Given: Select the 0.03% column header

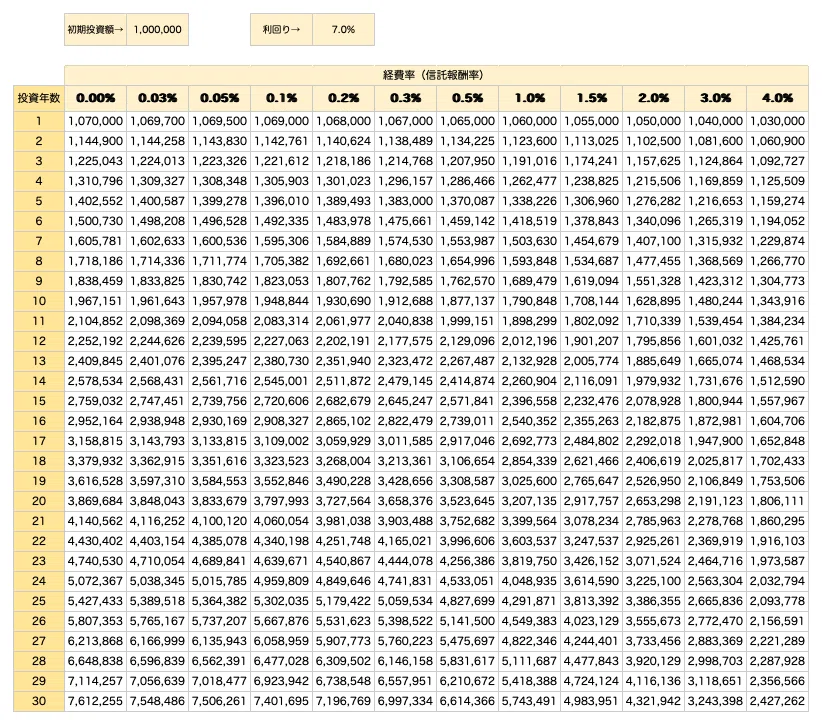Looking at the screenshot, I should click(x=157, y=98).
